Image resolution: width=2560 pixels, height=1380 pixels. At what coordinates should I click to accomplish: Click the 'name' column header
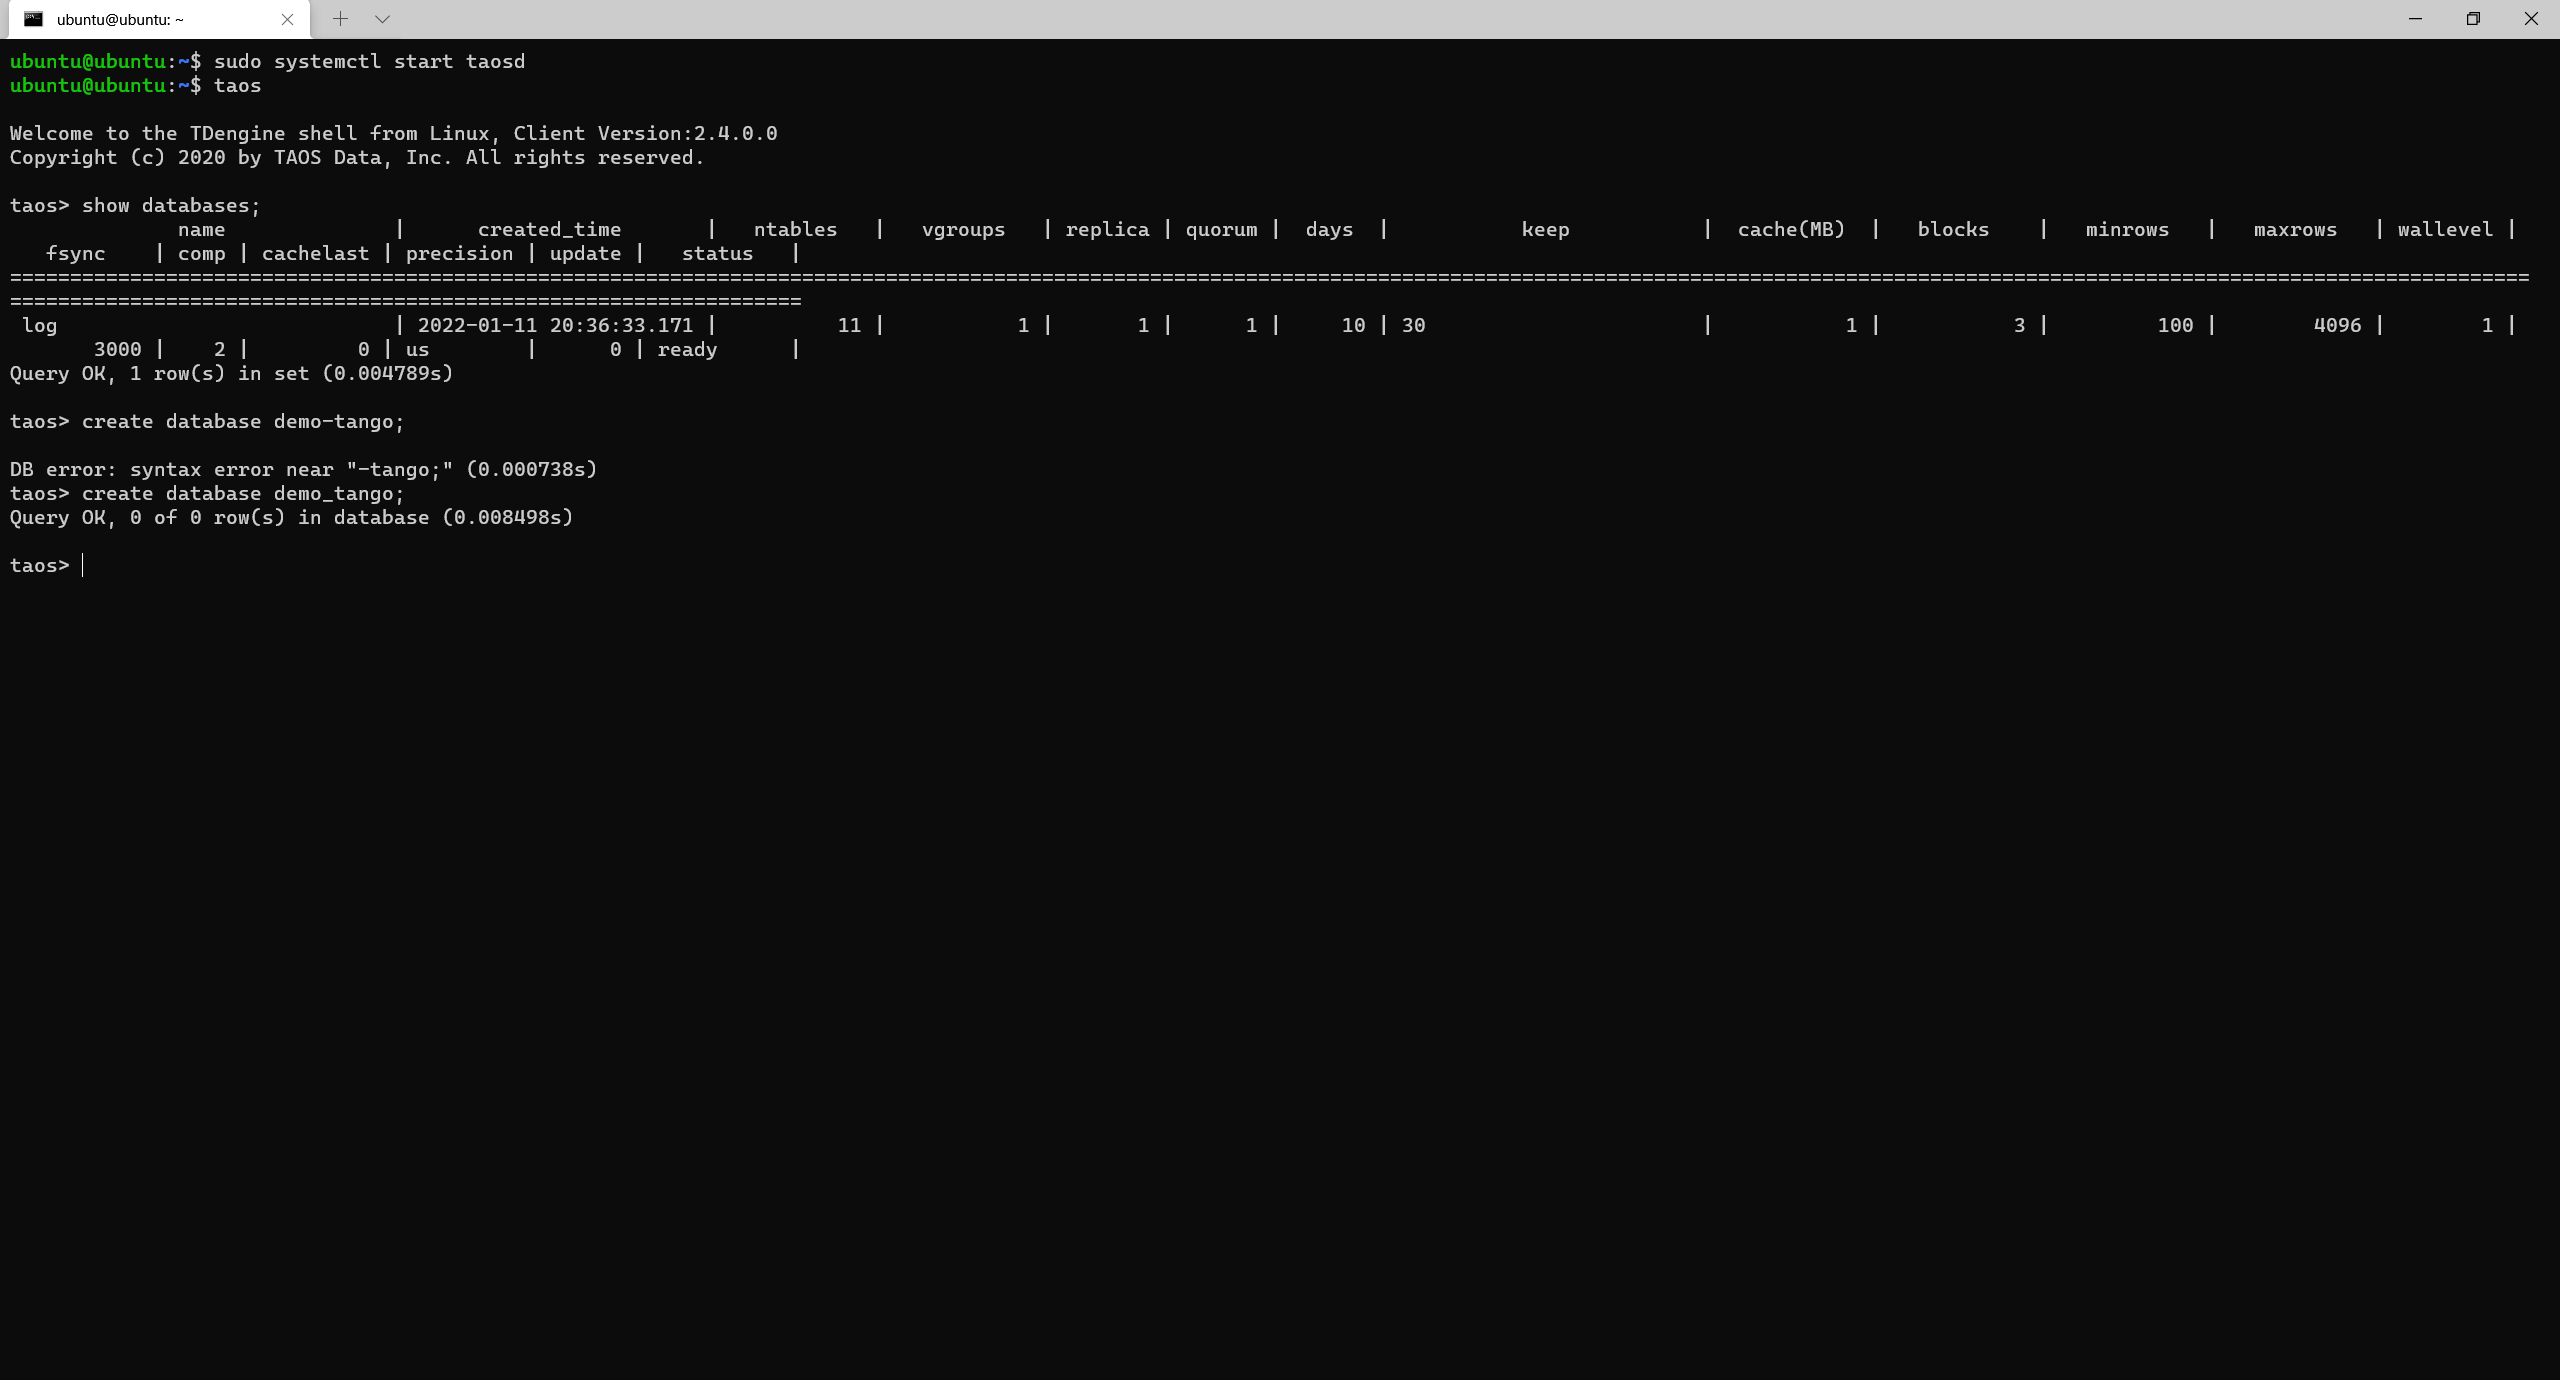pos(201,230)
